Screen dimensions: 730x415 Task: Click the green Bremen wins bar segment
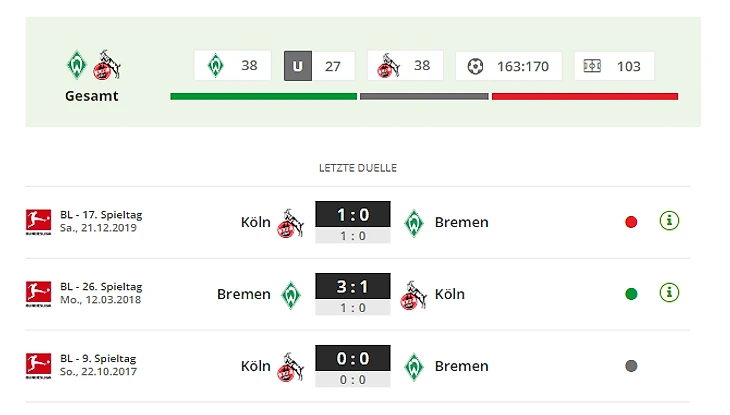pyautogui.click(x=264, y=96)
